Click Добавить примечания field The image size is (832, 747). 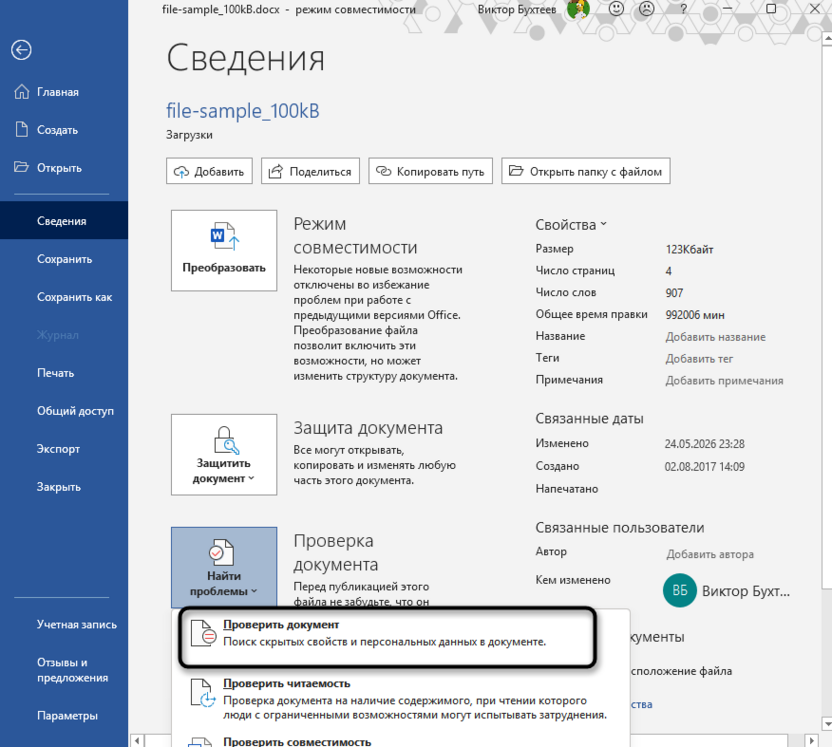pos(724,380)
